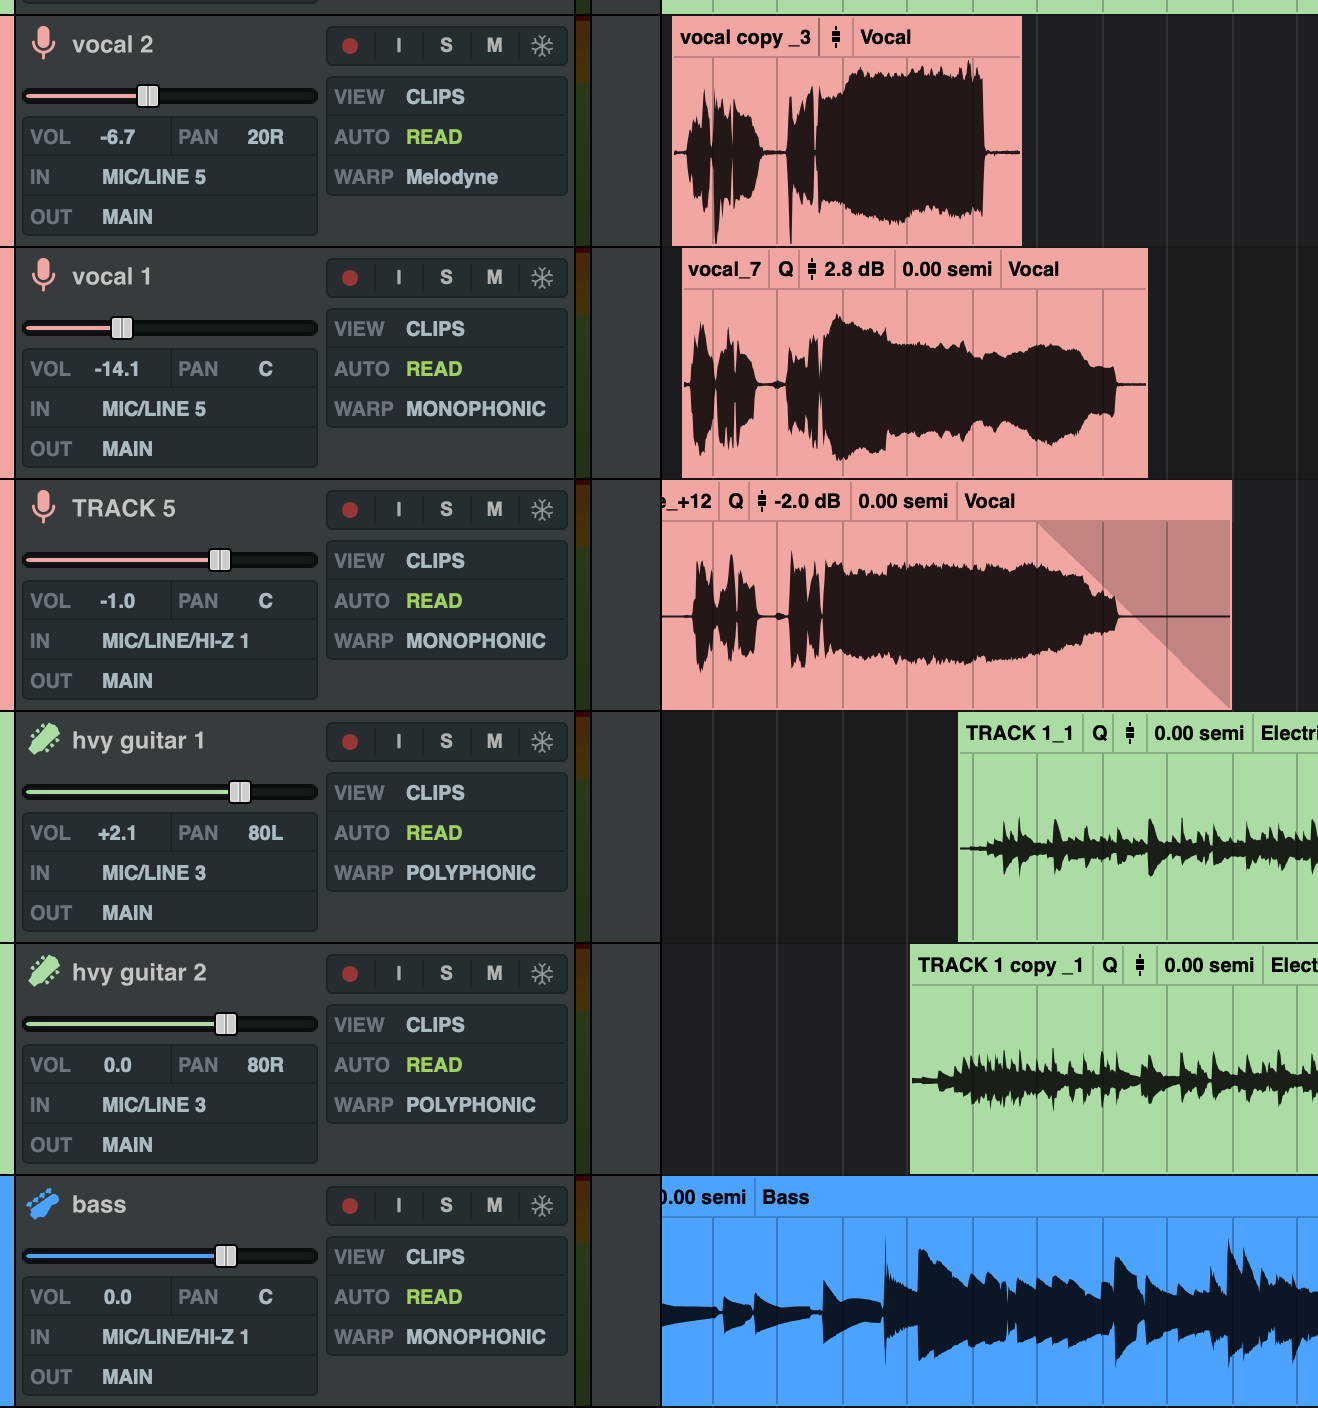
Task: Adjust the volume slider on hvy guitar 1
Action: [240, 791]
